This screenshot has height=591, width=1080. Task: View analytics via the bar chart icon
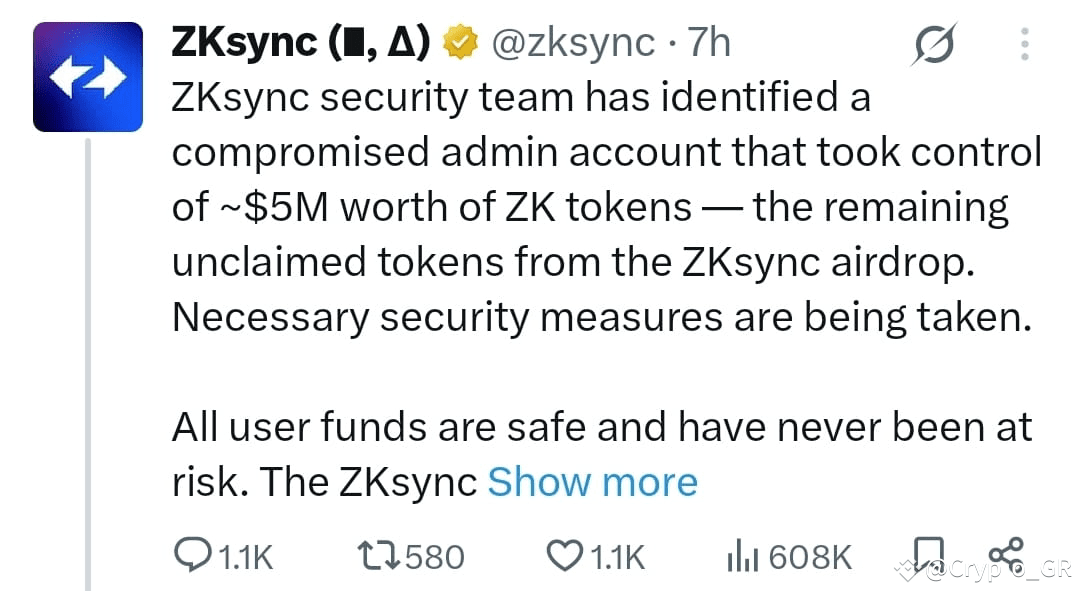[742, 555]
